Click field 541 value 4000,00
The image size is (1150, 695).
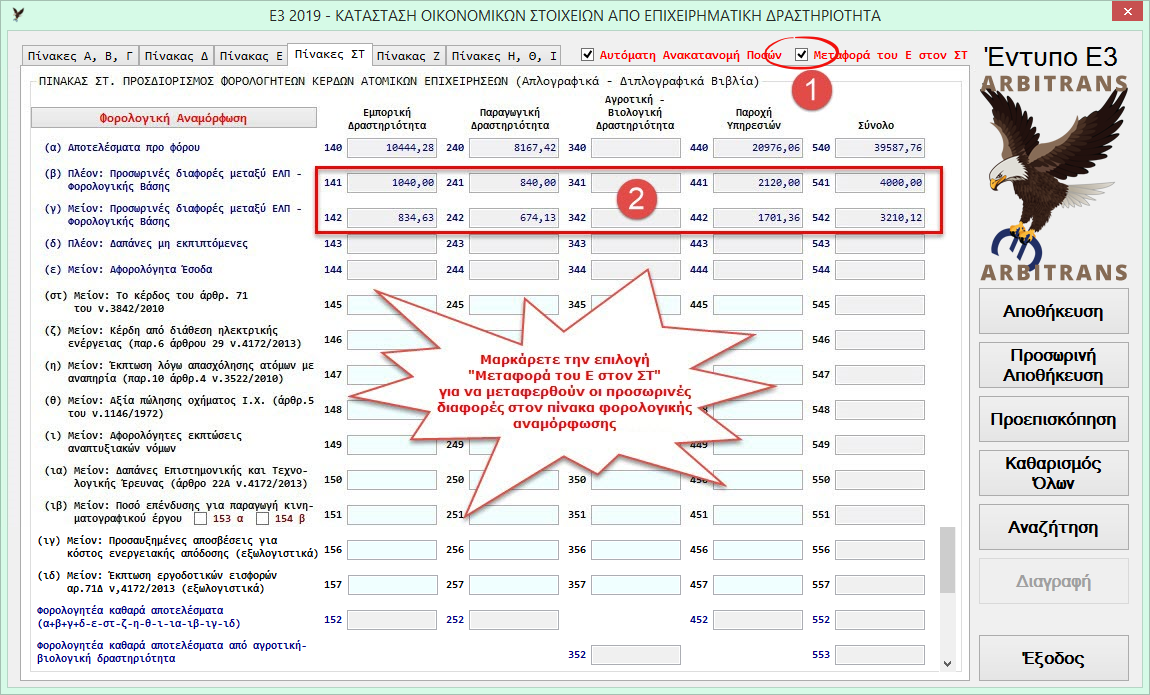(x=880, y=183)
